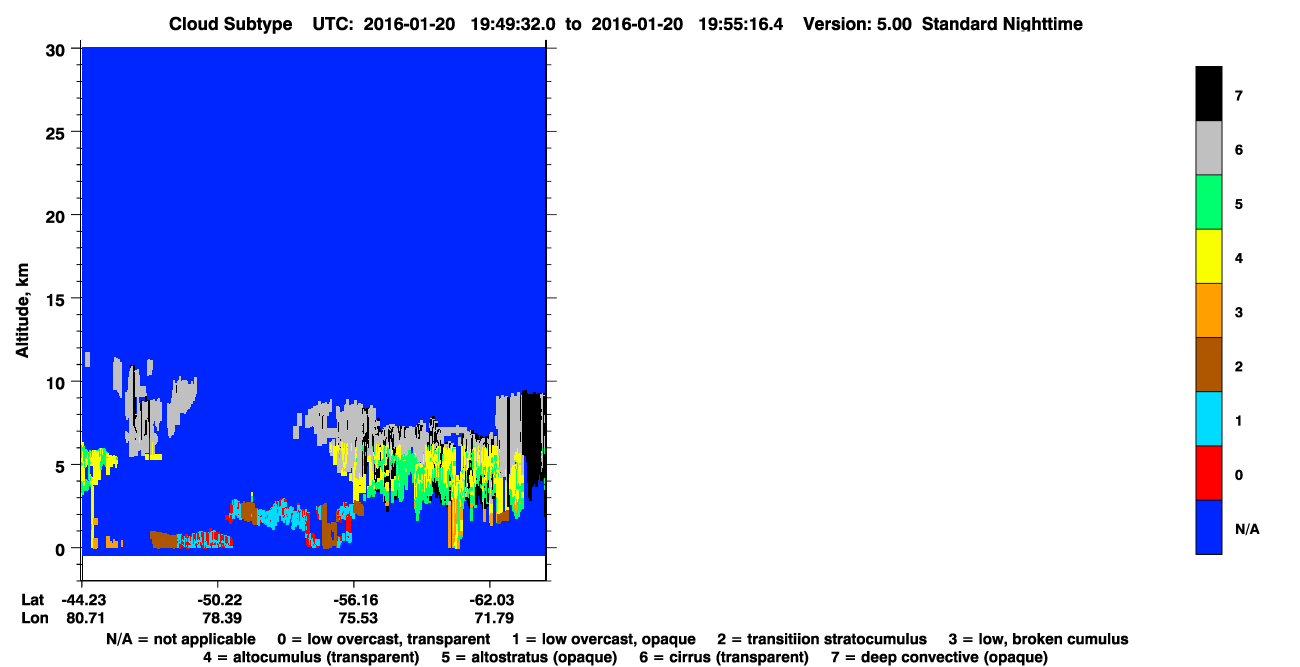Click the 'Lat' row label
The height and width of the screenshot is (667, 1300).
[x=32, y=600]
